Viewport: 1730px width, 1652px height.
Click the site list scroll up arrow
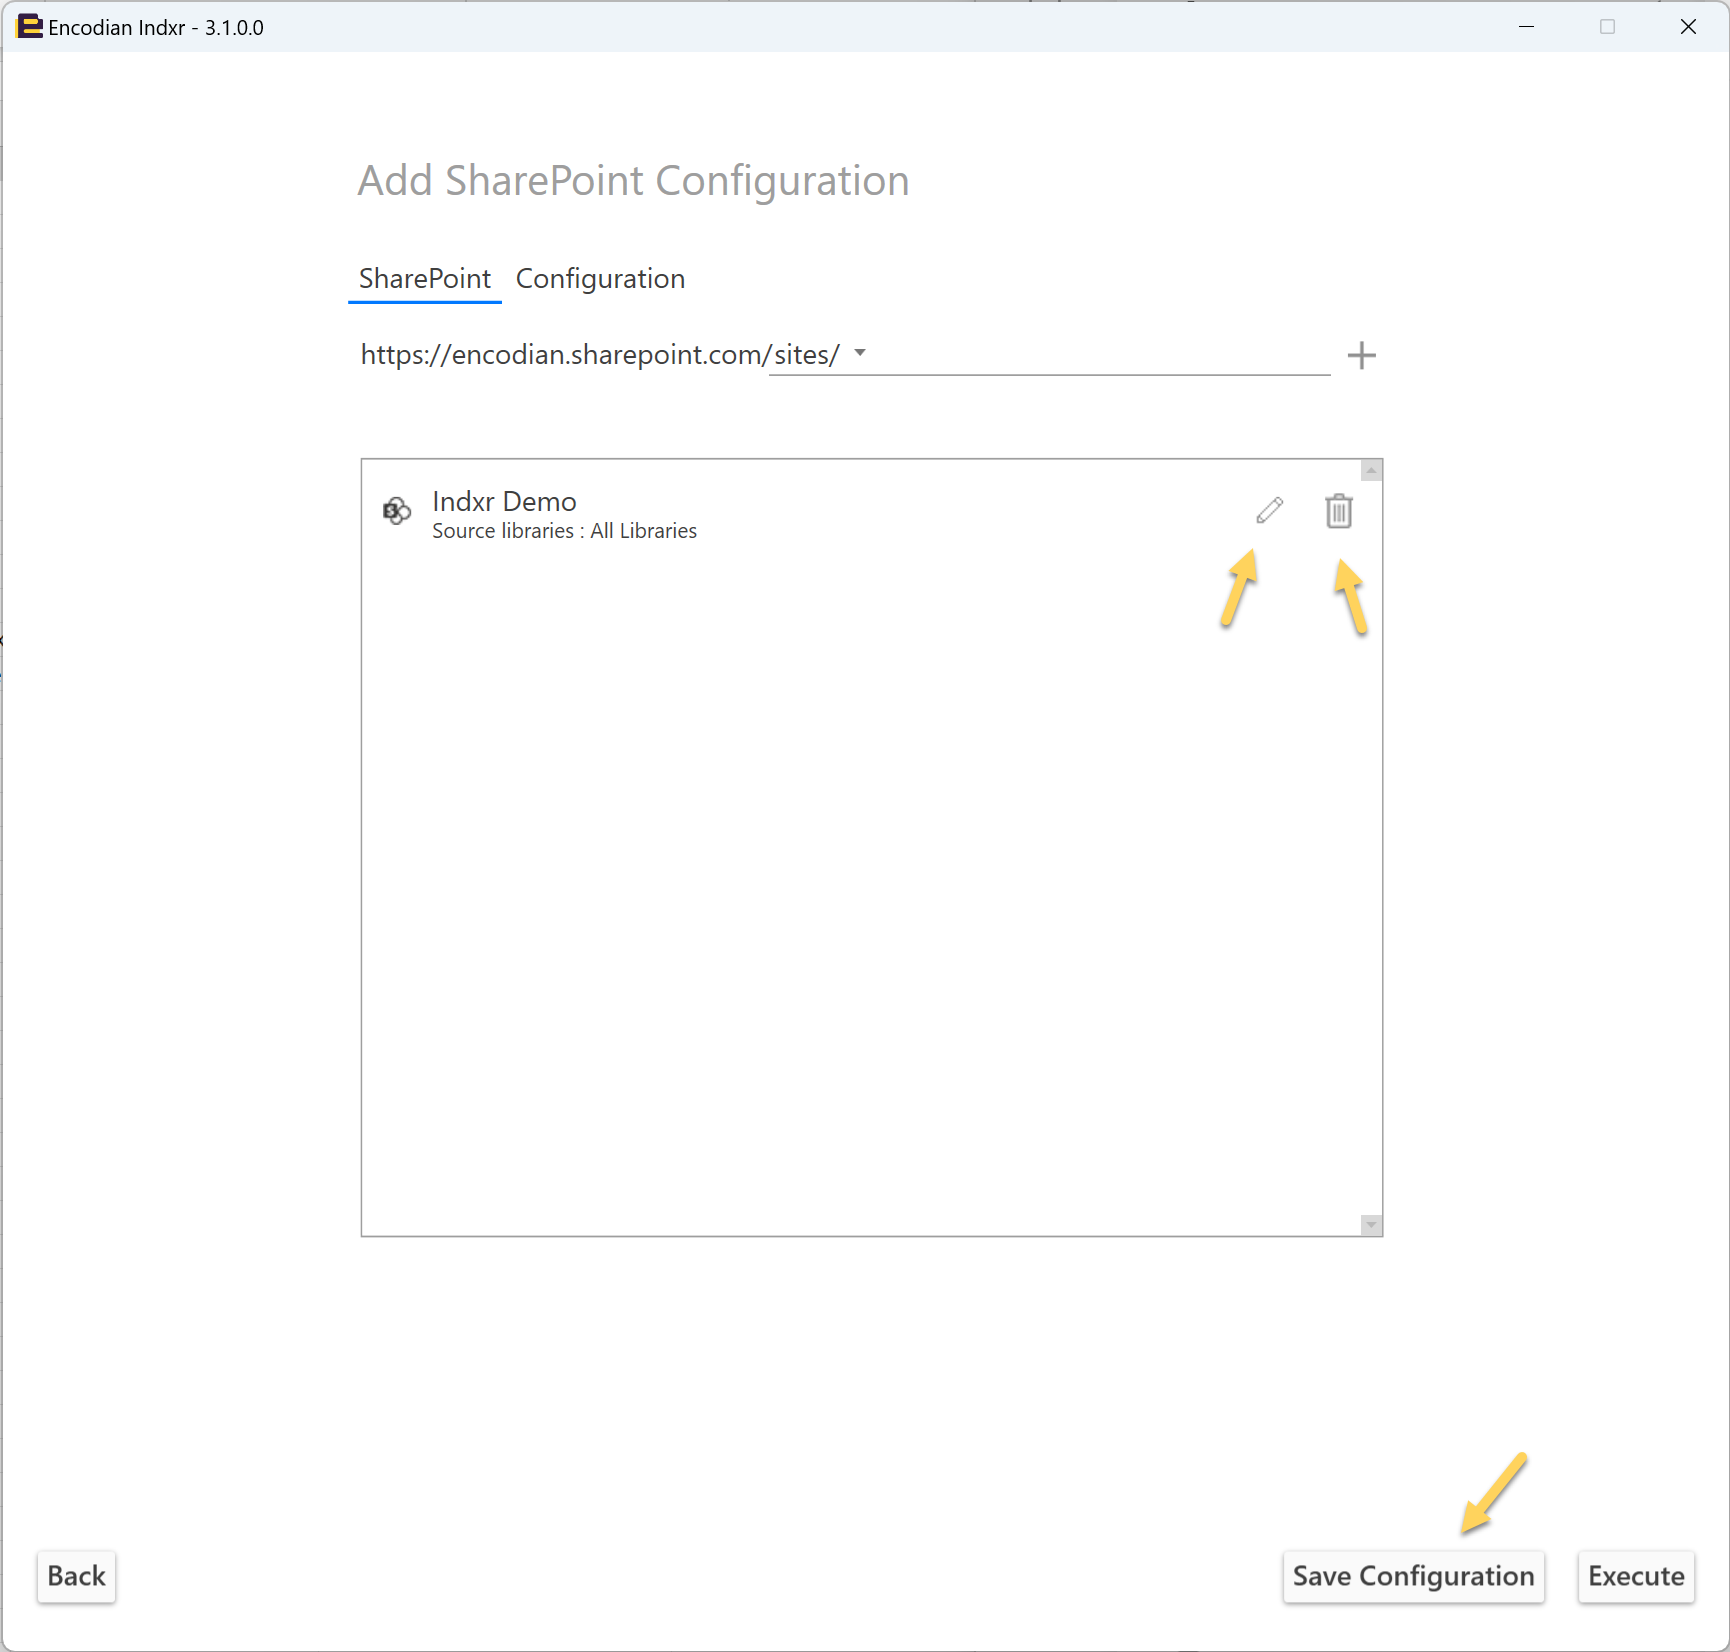pyautogui.click(x=1371, y=470)
